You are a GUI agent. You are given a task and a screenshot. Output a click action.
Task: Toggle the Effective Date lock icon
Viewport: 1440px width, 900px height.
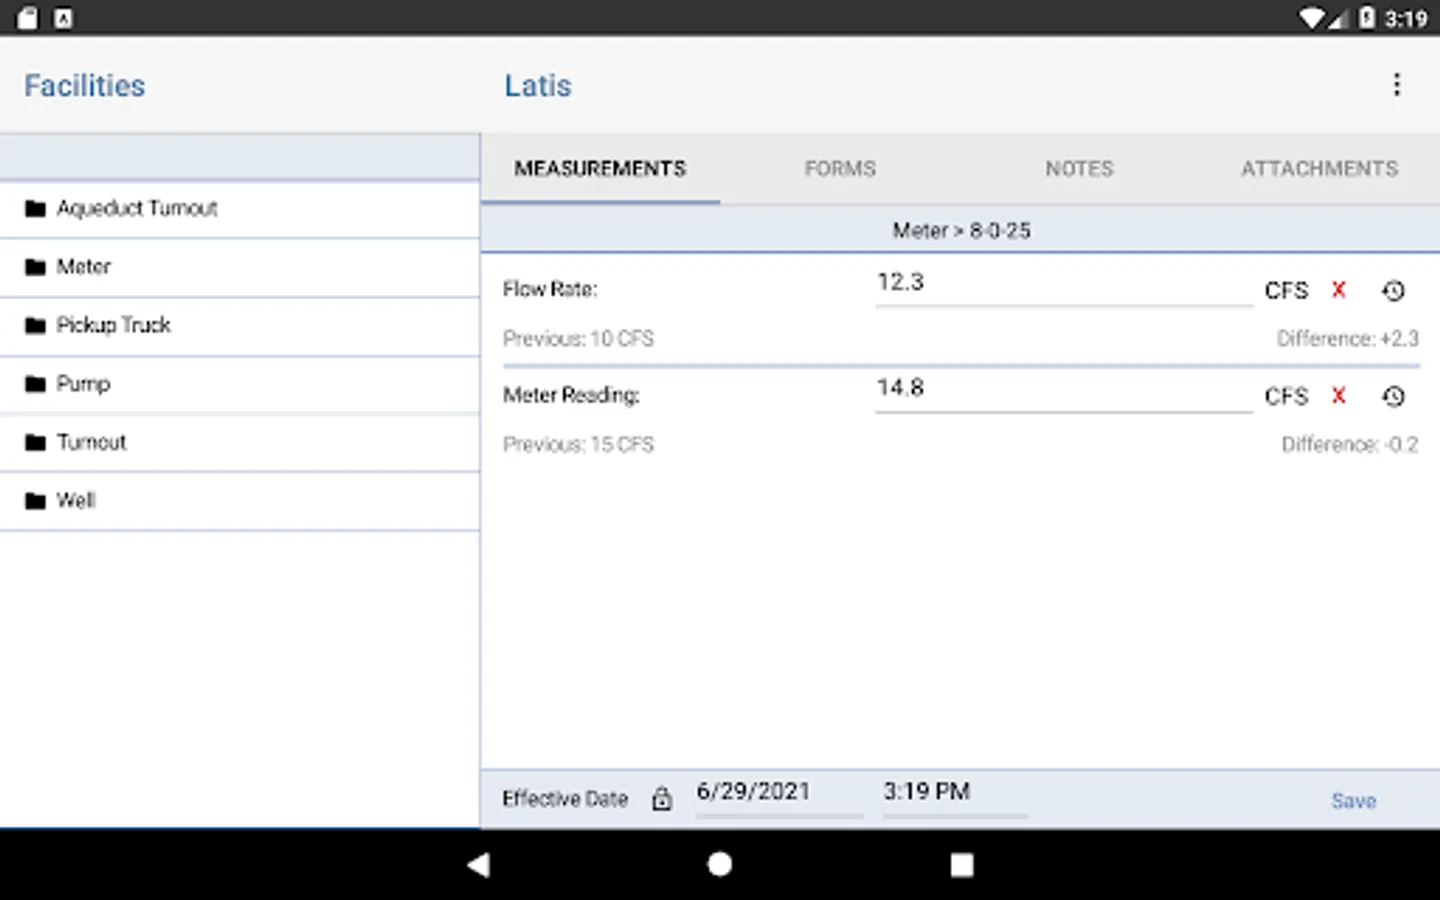point(662,798)
